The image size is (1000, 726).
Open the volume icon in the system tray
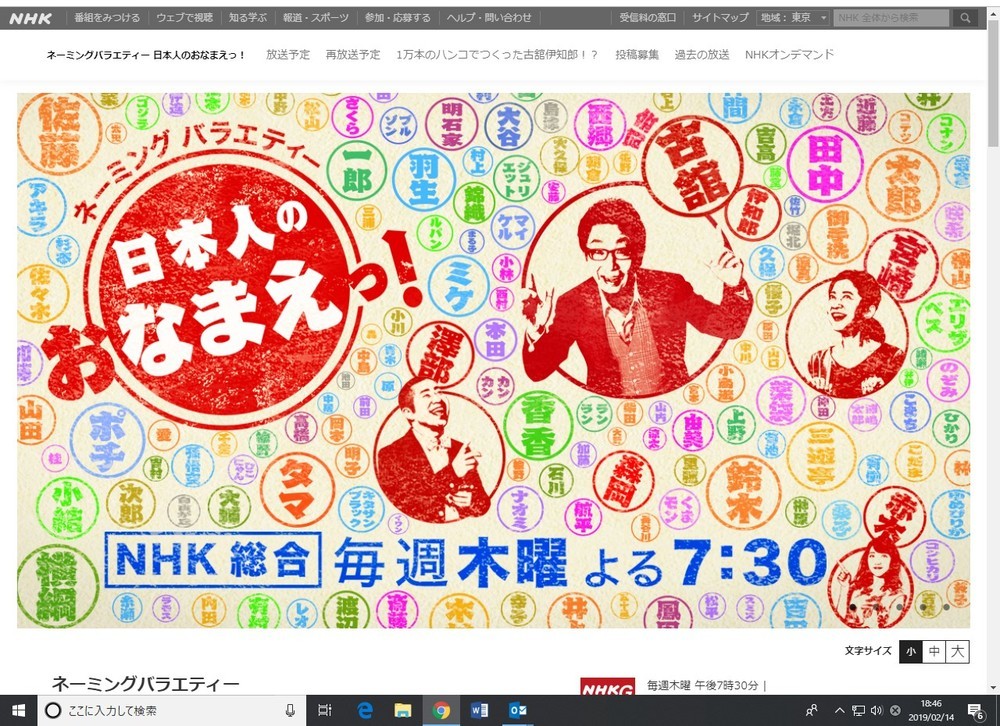pyautogui.click(x=877, y=710)
